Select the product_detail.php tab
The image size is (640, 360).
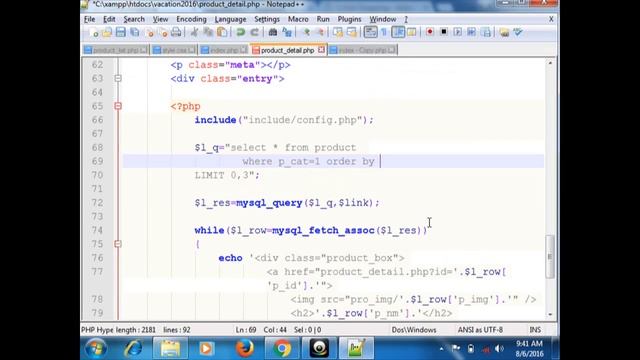coord(287,50)
